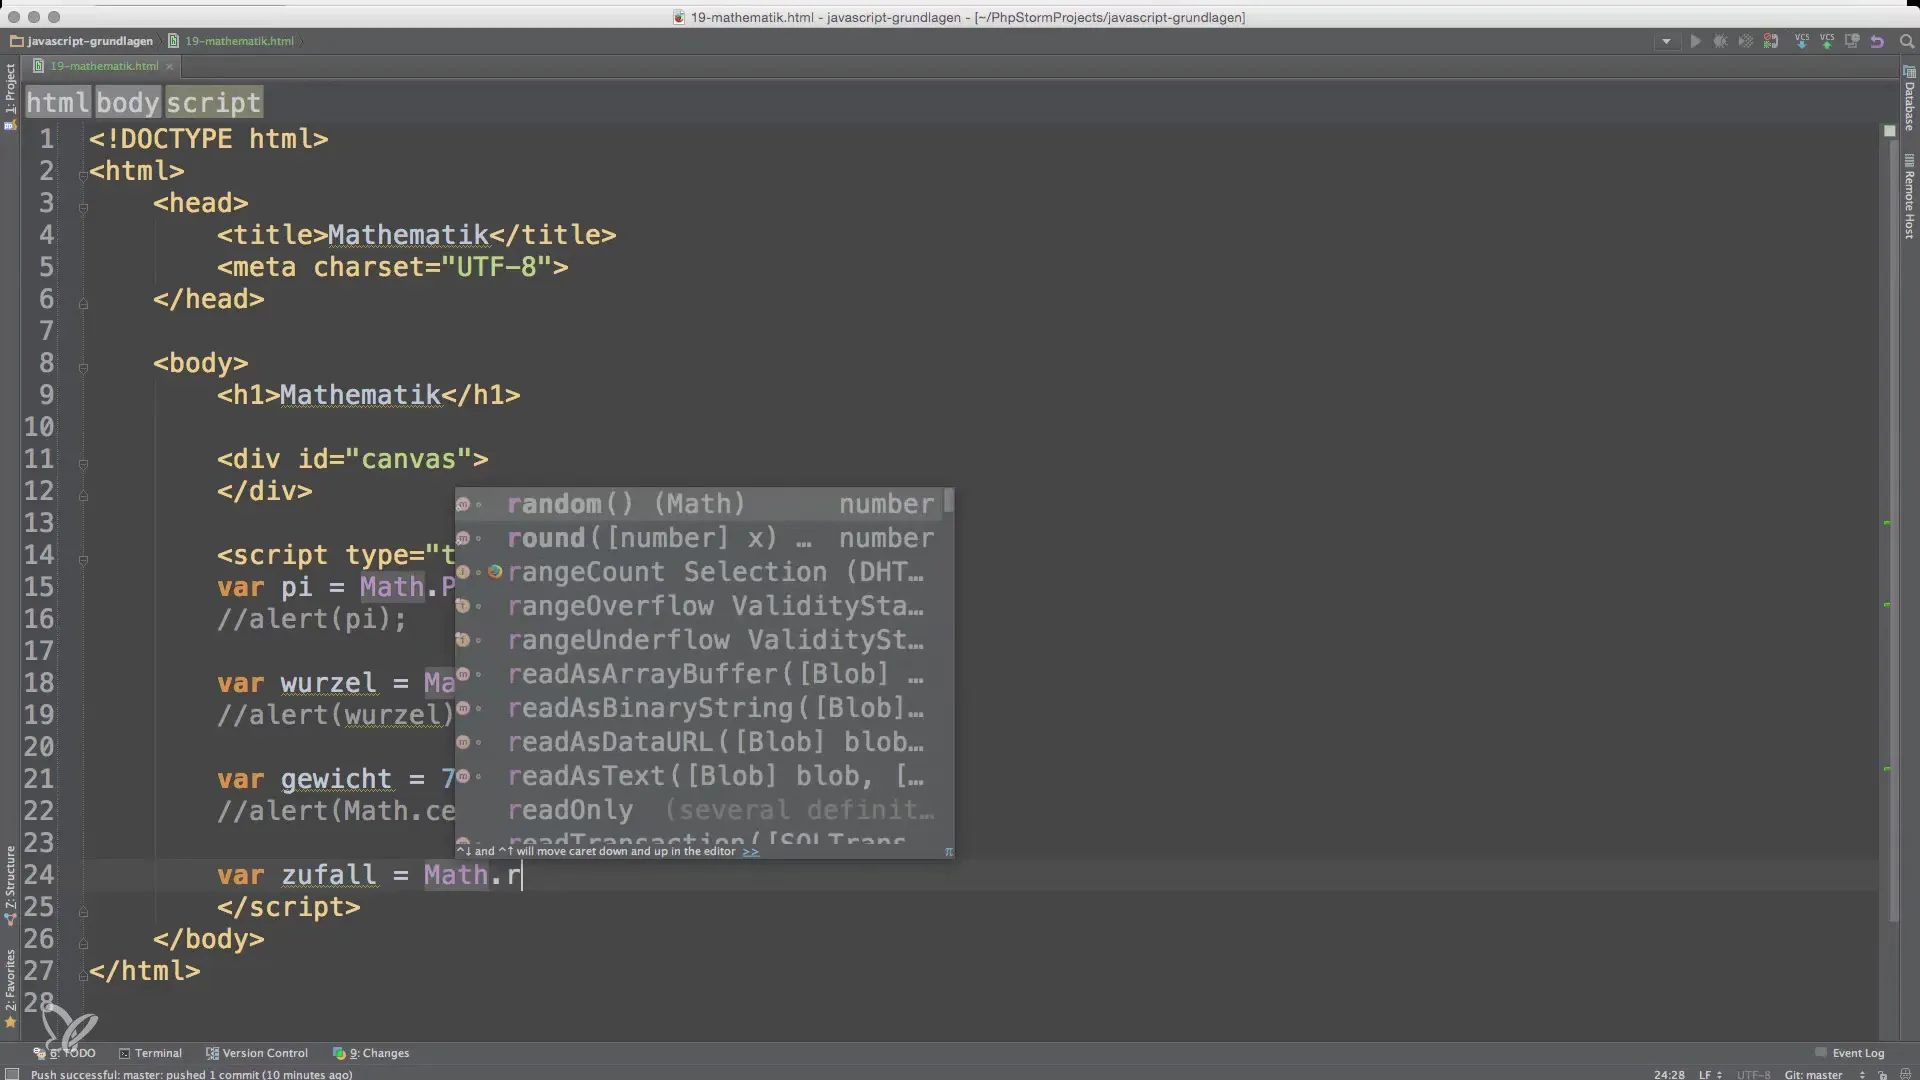Viewport: 1920px width, 1080px height.
Task: Open the 6: TODO tool window
Action: pyautogui.click(x=66, y=1053)
